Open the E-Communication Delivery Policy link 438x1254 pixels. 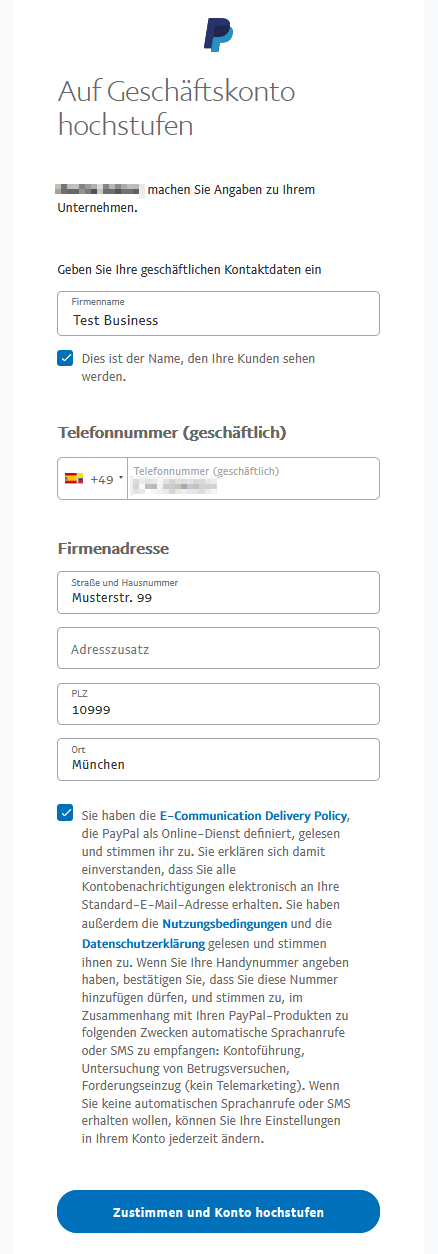pos(253,816)
